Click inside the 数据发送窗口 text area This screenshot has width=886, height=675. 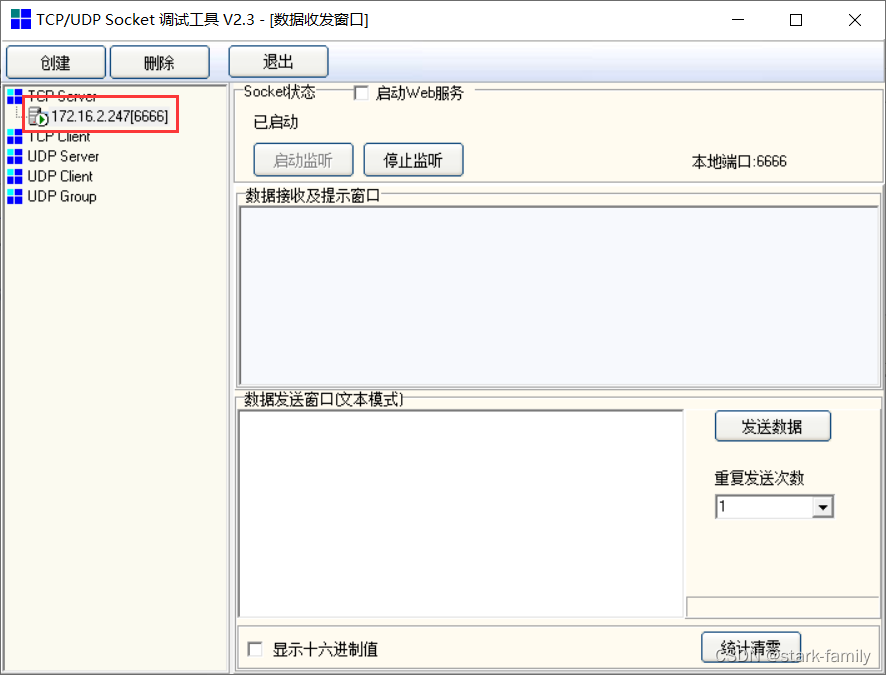[x=460, y=510]
